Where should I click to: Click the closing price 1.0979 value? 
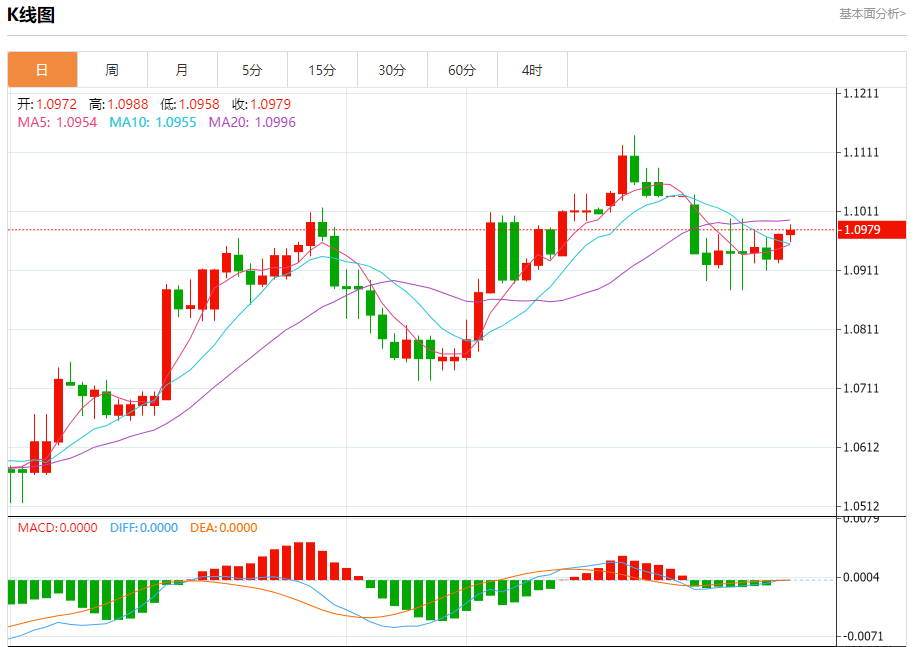coord(271,104)
